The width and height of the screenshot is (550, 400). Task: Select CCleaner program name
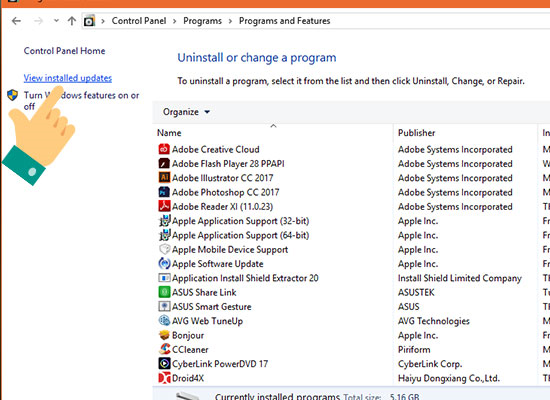(x=190, y=349)
